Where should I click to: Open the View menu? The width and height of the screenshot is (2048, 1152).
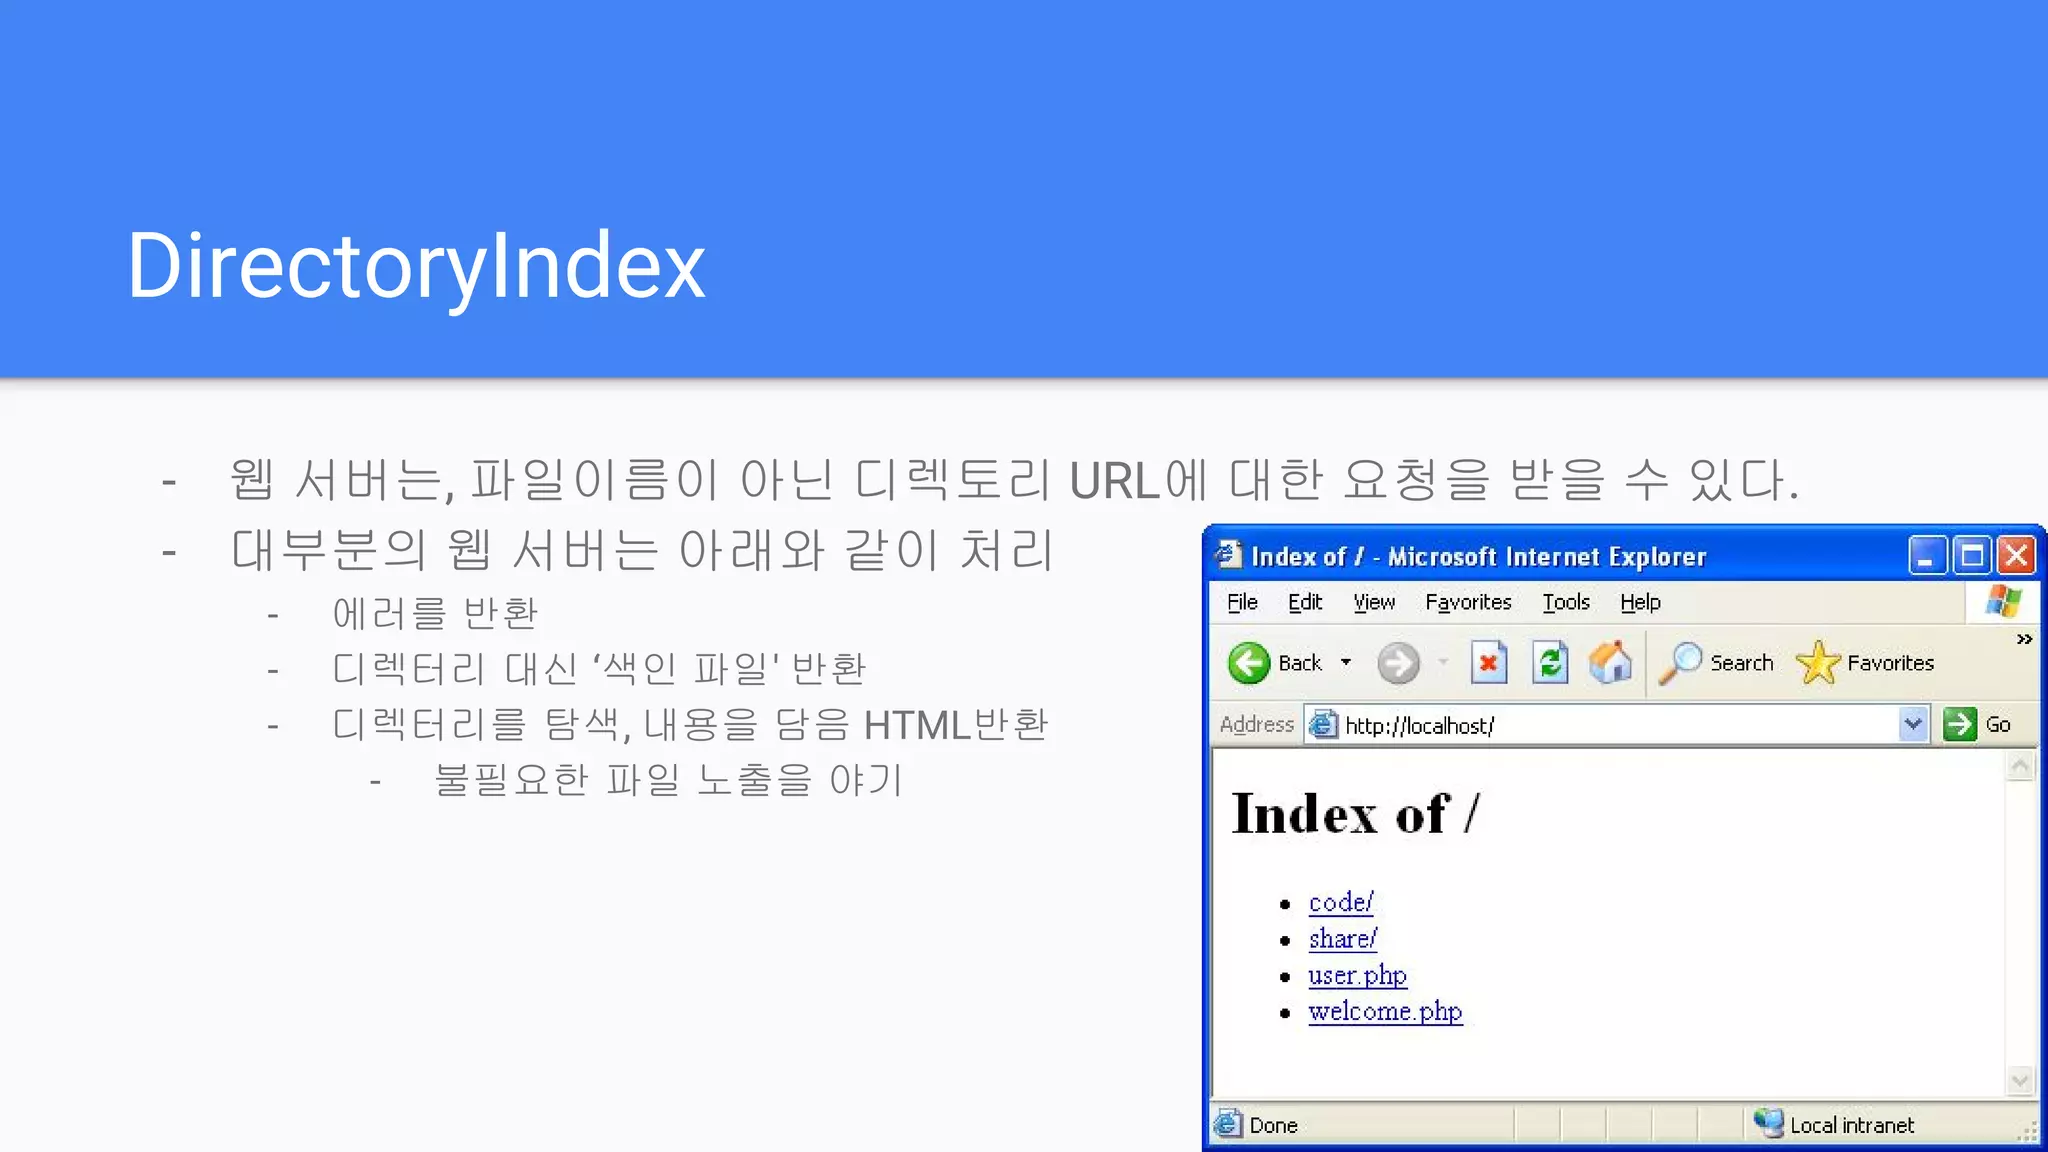pos(1374,602)
